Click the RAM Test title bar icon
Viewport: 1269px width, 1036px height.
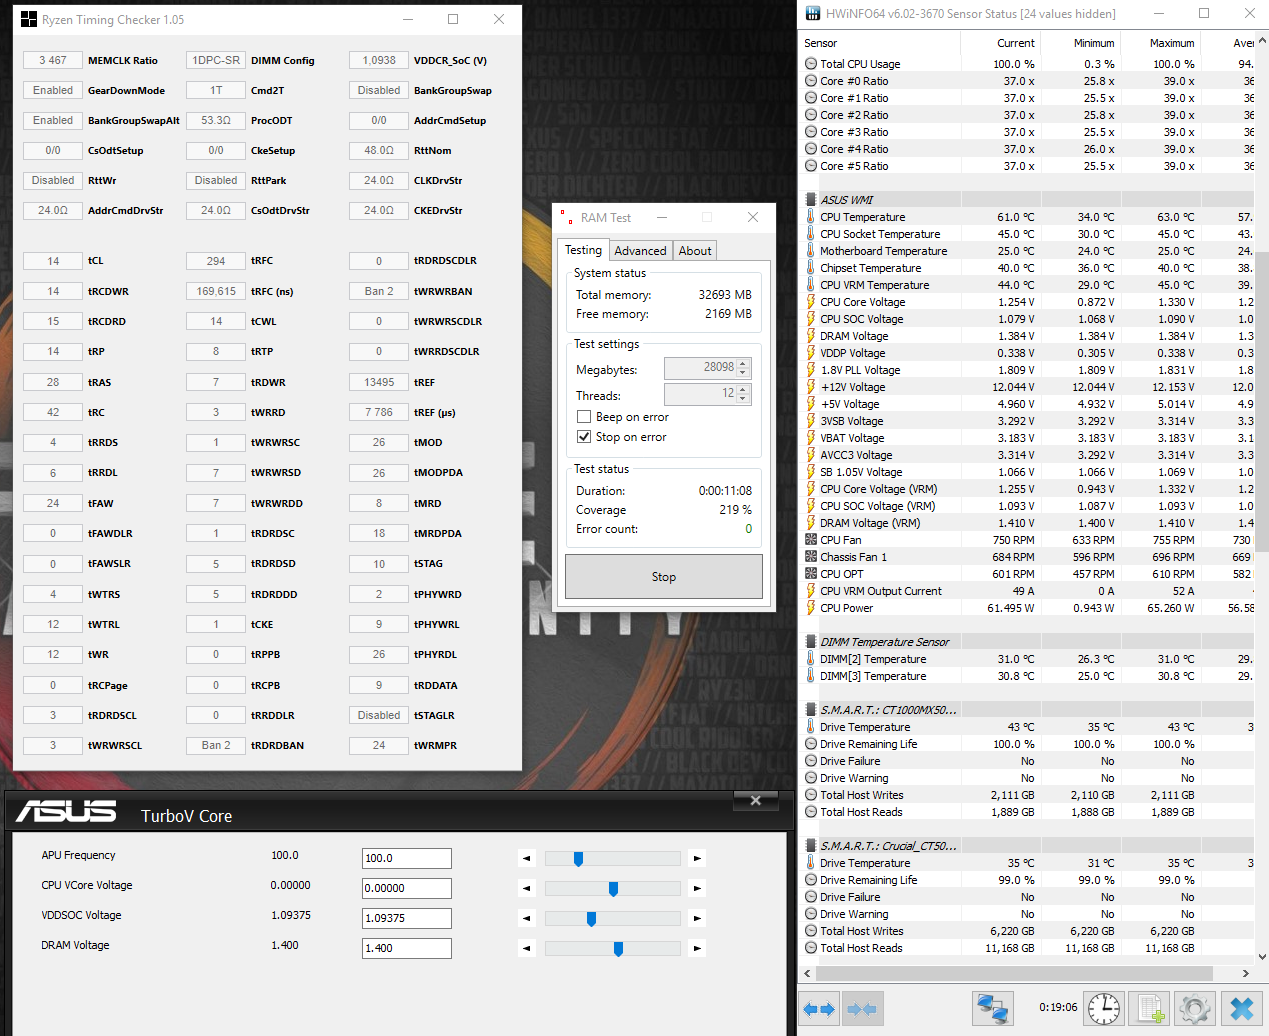[x=566, y=217]
